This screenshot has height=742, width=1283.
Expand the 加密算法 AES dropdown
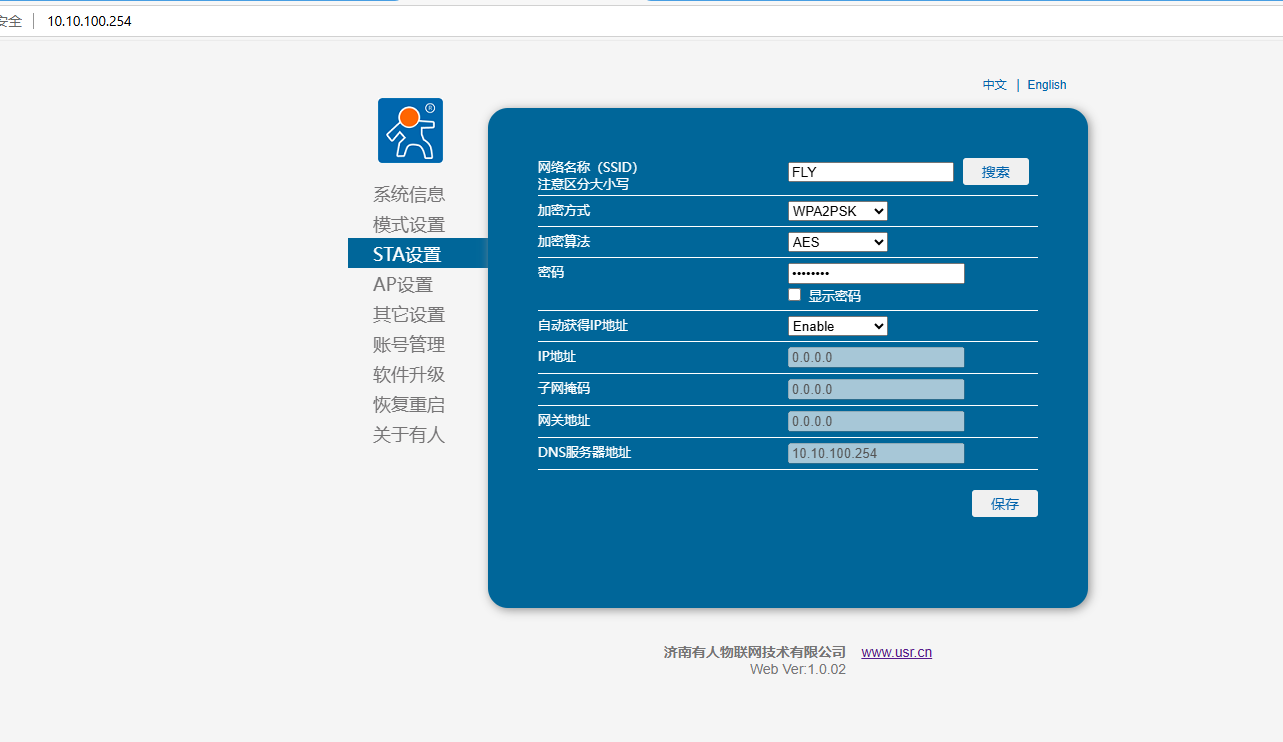[x=837, y=242]
